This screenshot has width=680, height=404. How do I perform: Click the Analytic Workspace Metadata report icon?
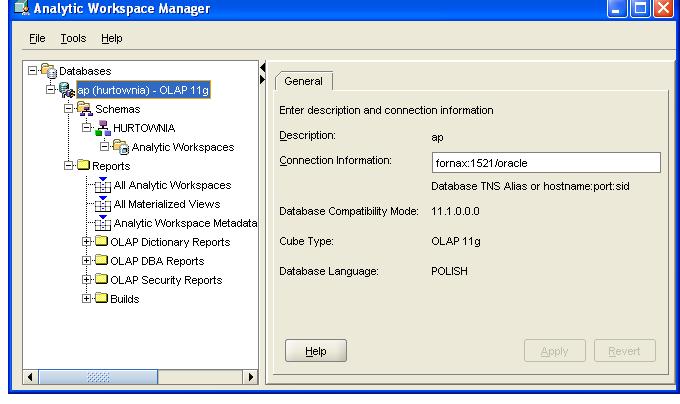(103, 223)
